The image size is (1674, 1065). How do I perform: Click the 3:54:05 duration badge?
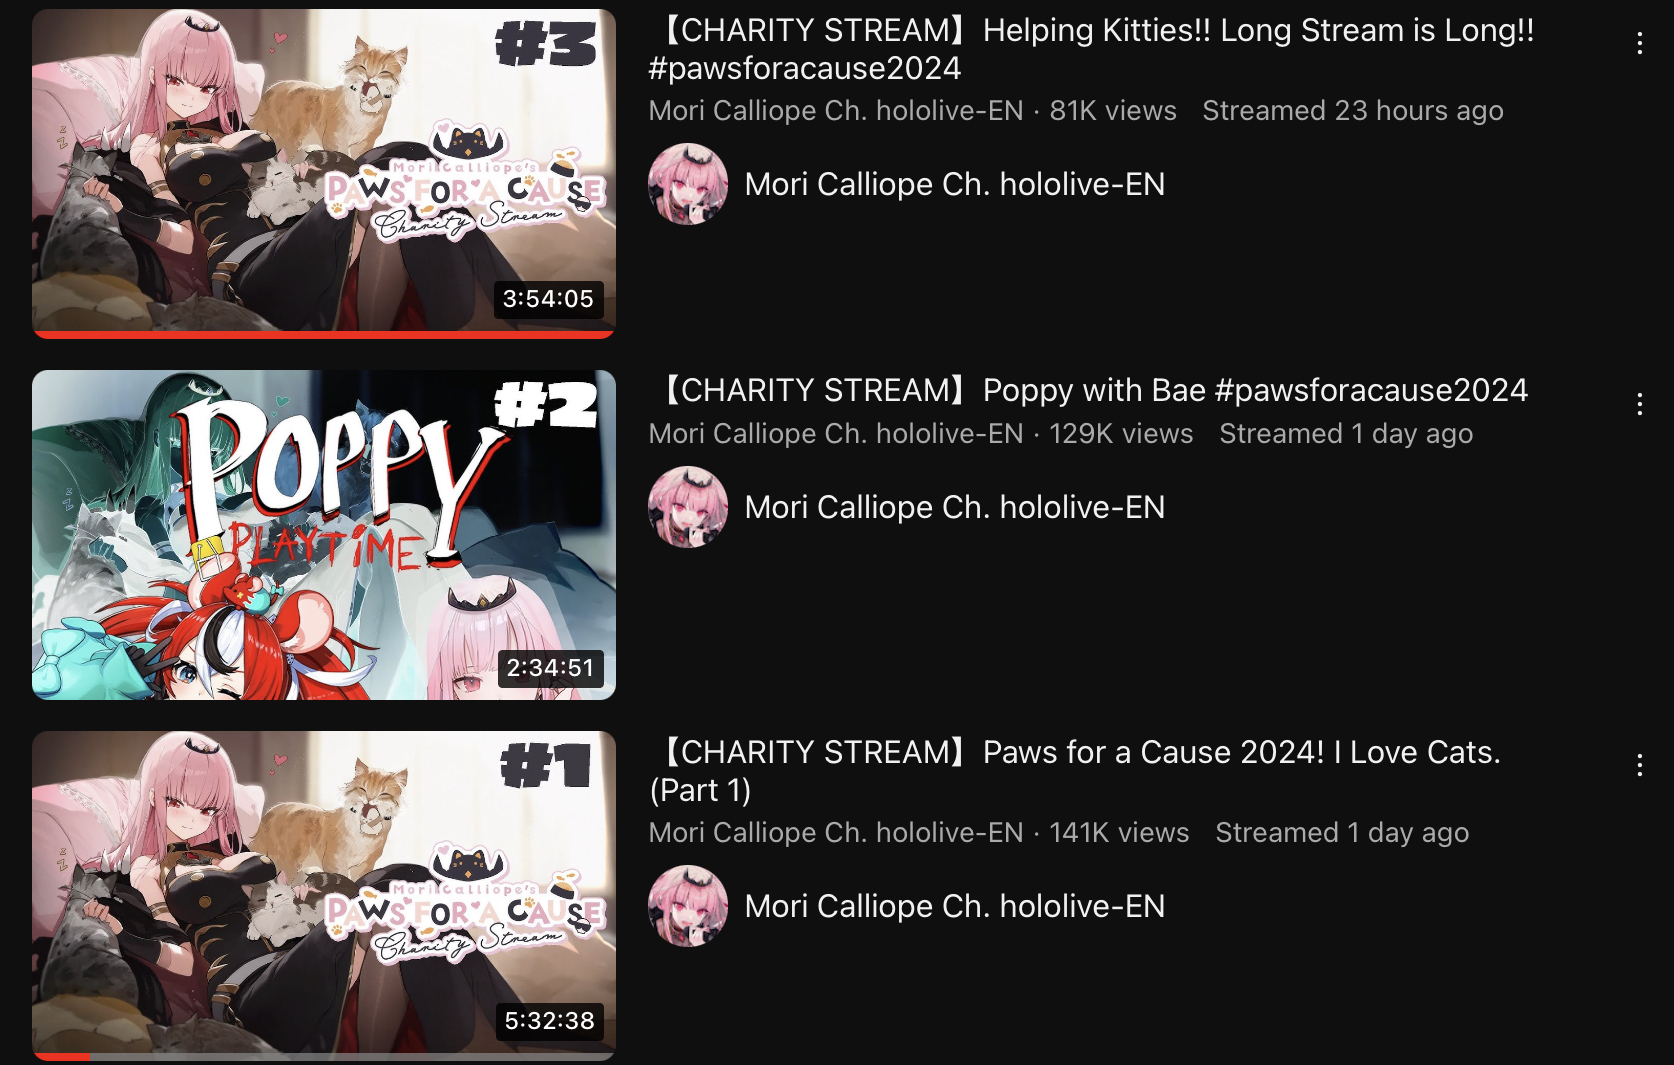[548, 299]
